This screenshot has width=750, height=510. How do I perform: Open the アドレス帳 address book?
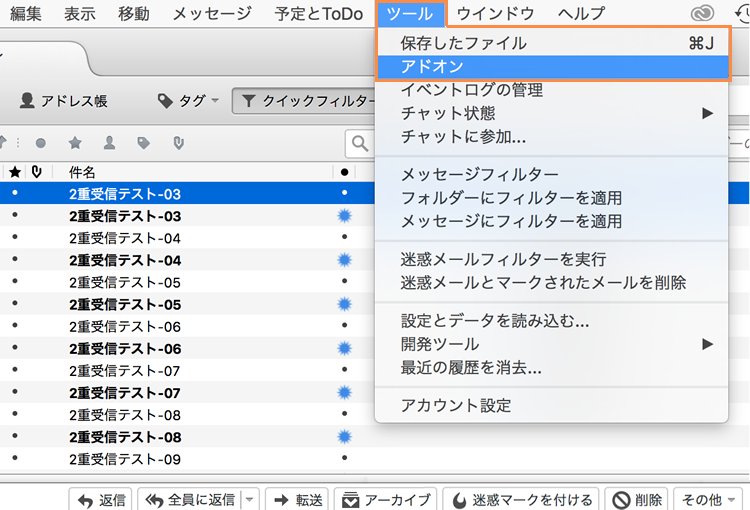[64, 101]
